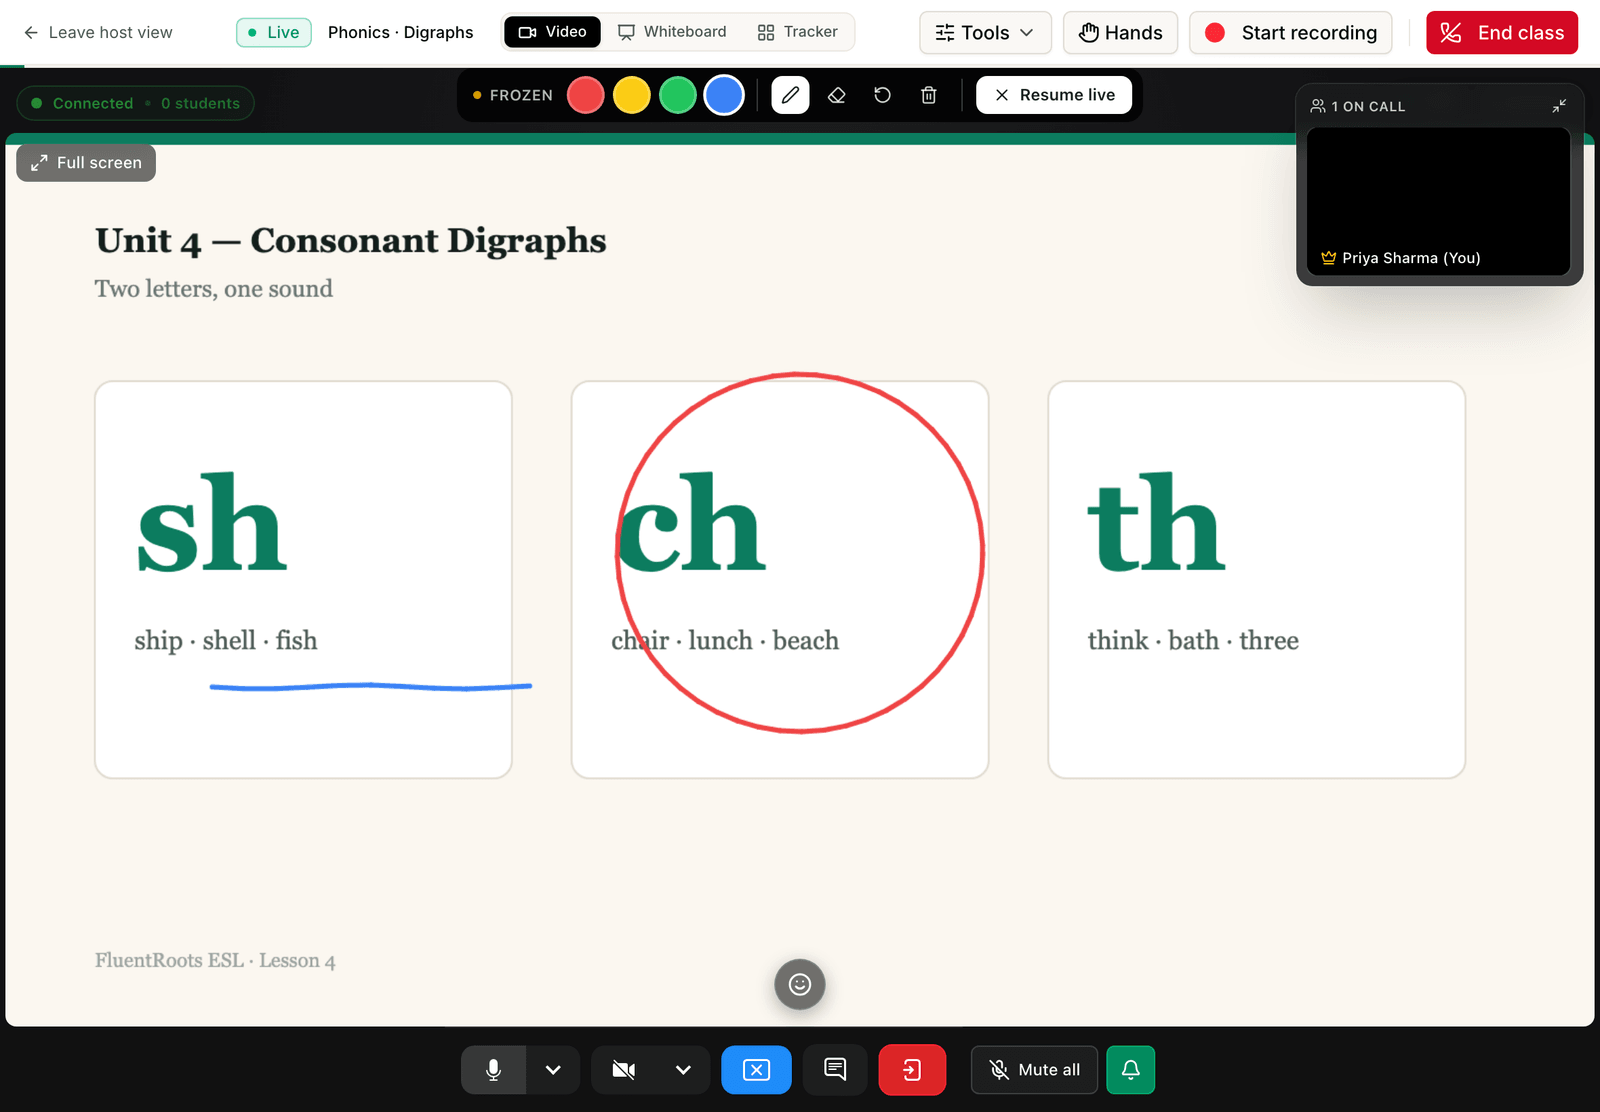
Task: Click the 'Phonics · Digraphs' class title
Action: pos(401,33)
